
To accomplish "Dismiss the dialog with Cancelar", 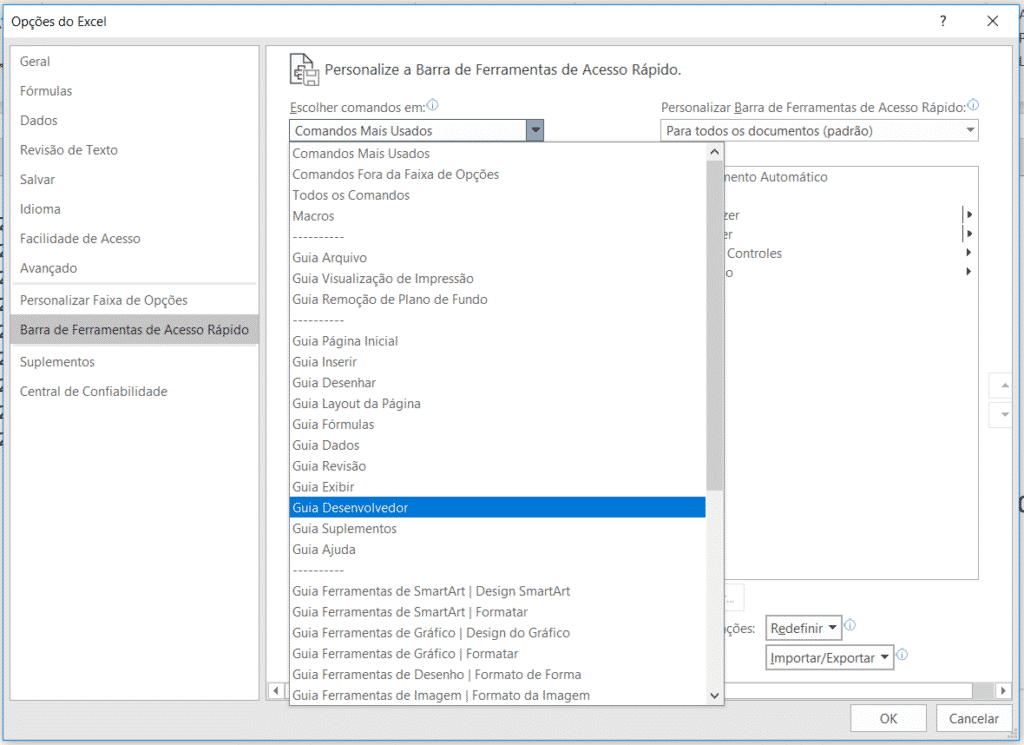I will [974, 718].
